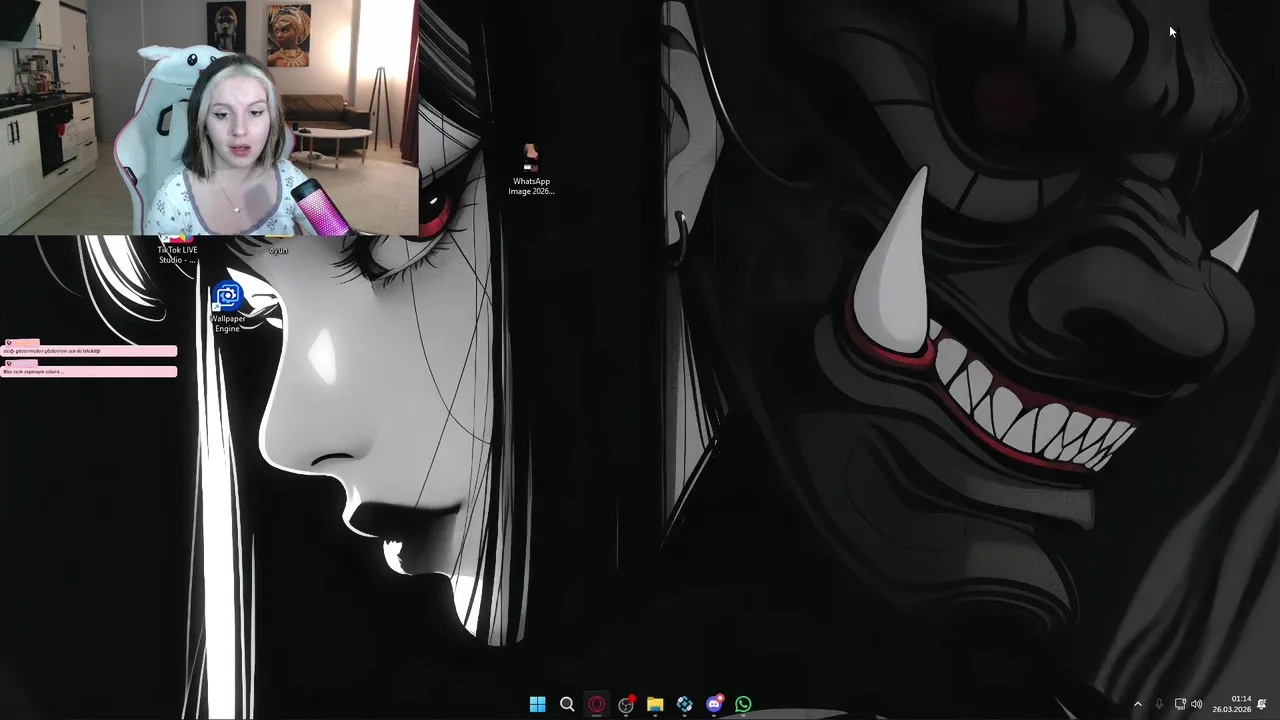Click the upper pink chat message bubble
The width and height of the screenshot is (1280, 720).
pos(89,350)
